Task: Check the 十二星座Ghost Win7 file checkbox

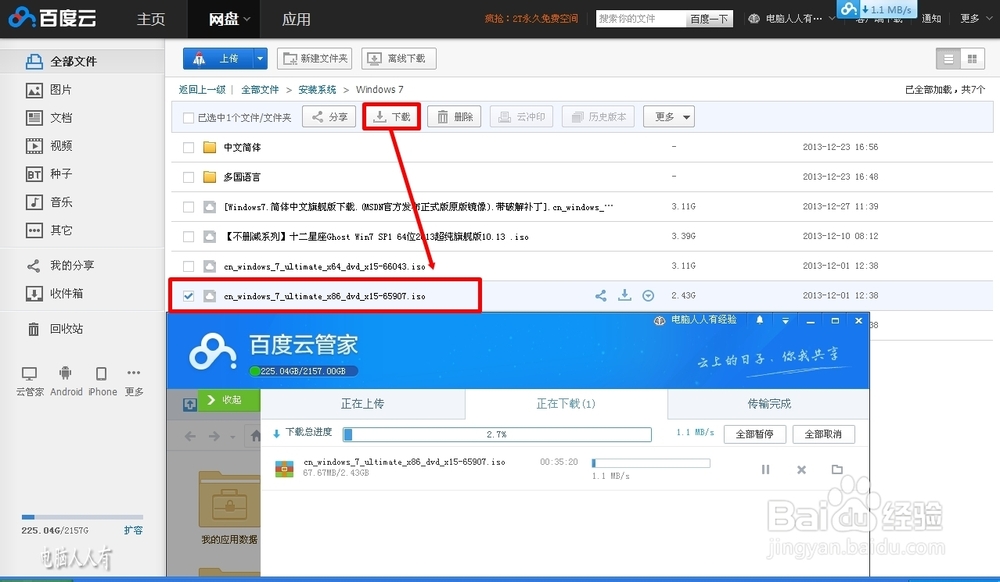Action: (x=188, y=236)
